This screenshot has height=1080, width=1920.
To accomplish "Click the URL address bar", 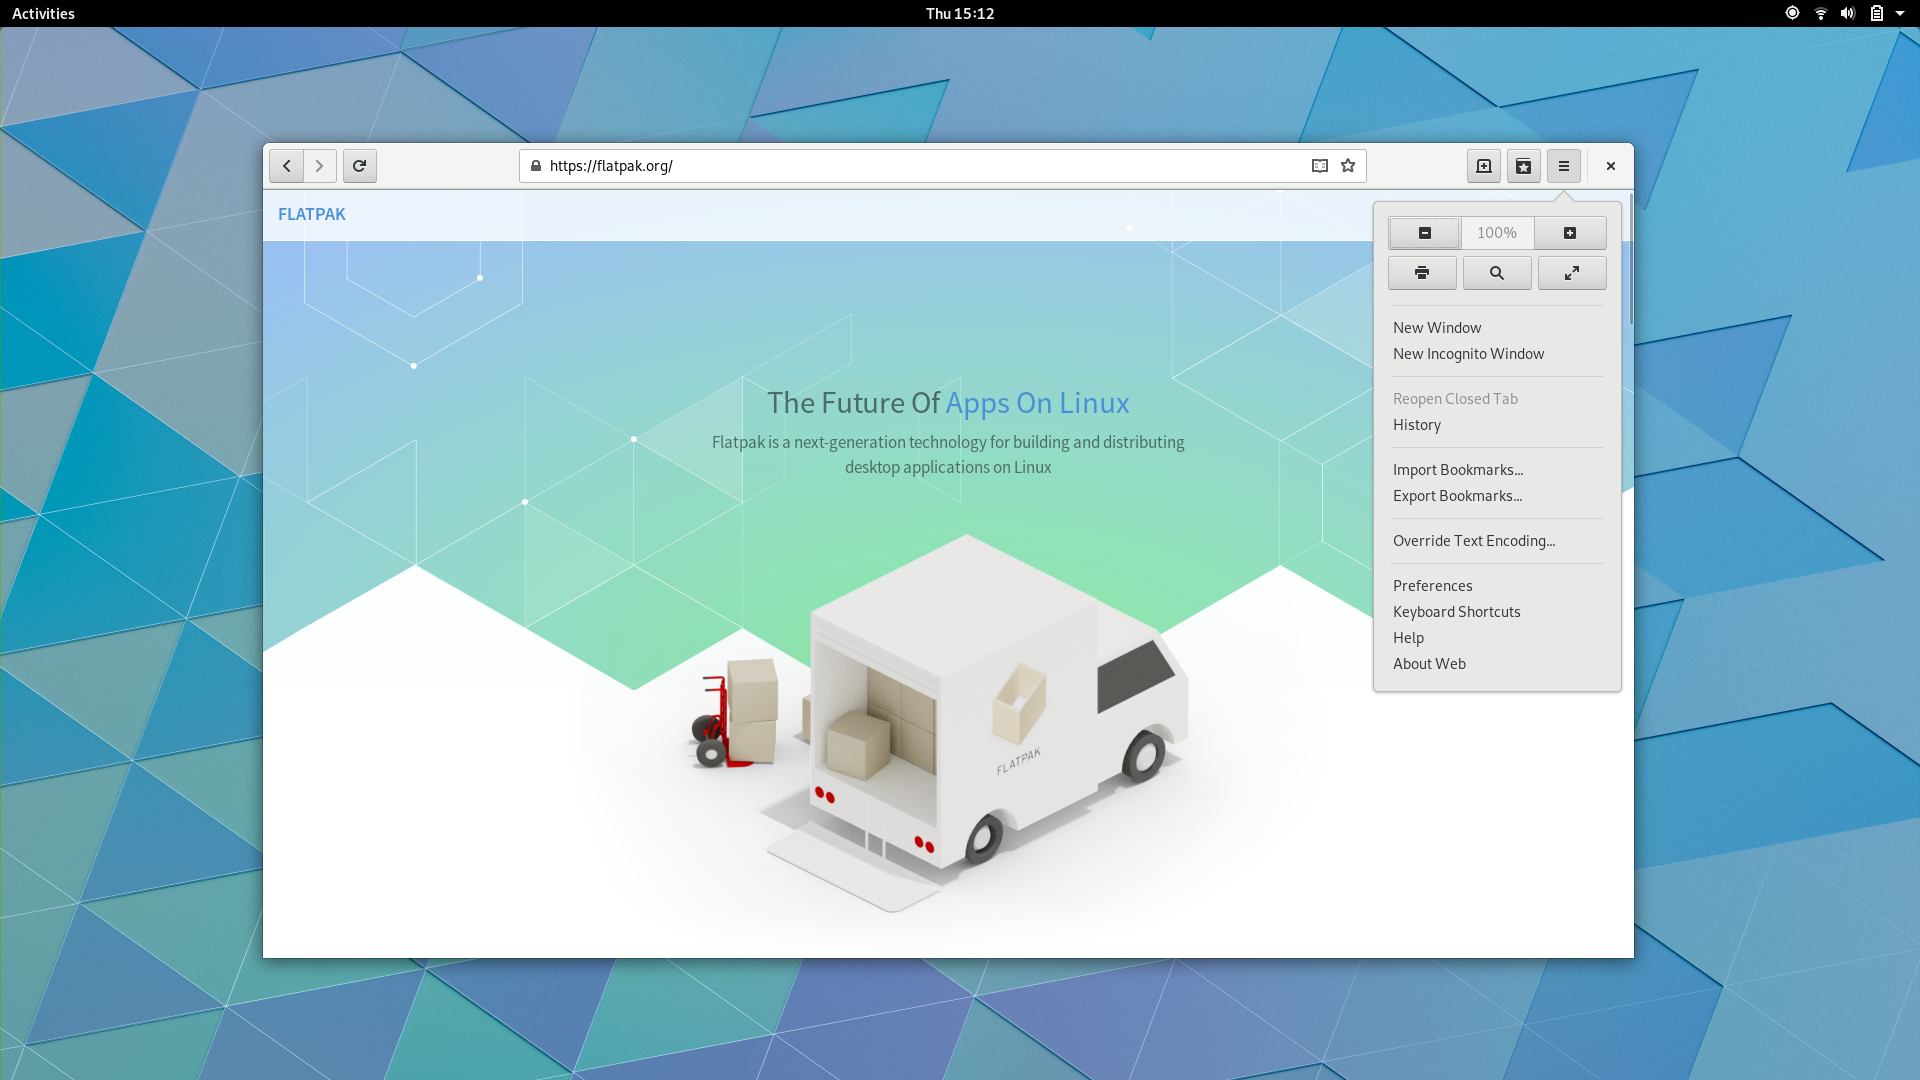I will (x=942, y=165).
